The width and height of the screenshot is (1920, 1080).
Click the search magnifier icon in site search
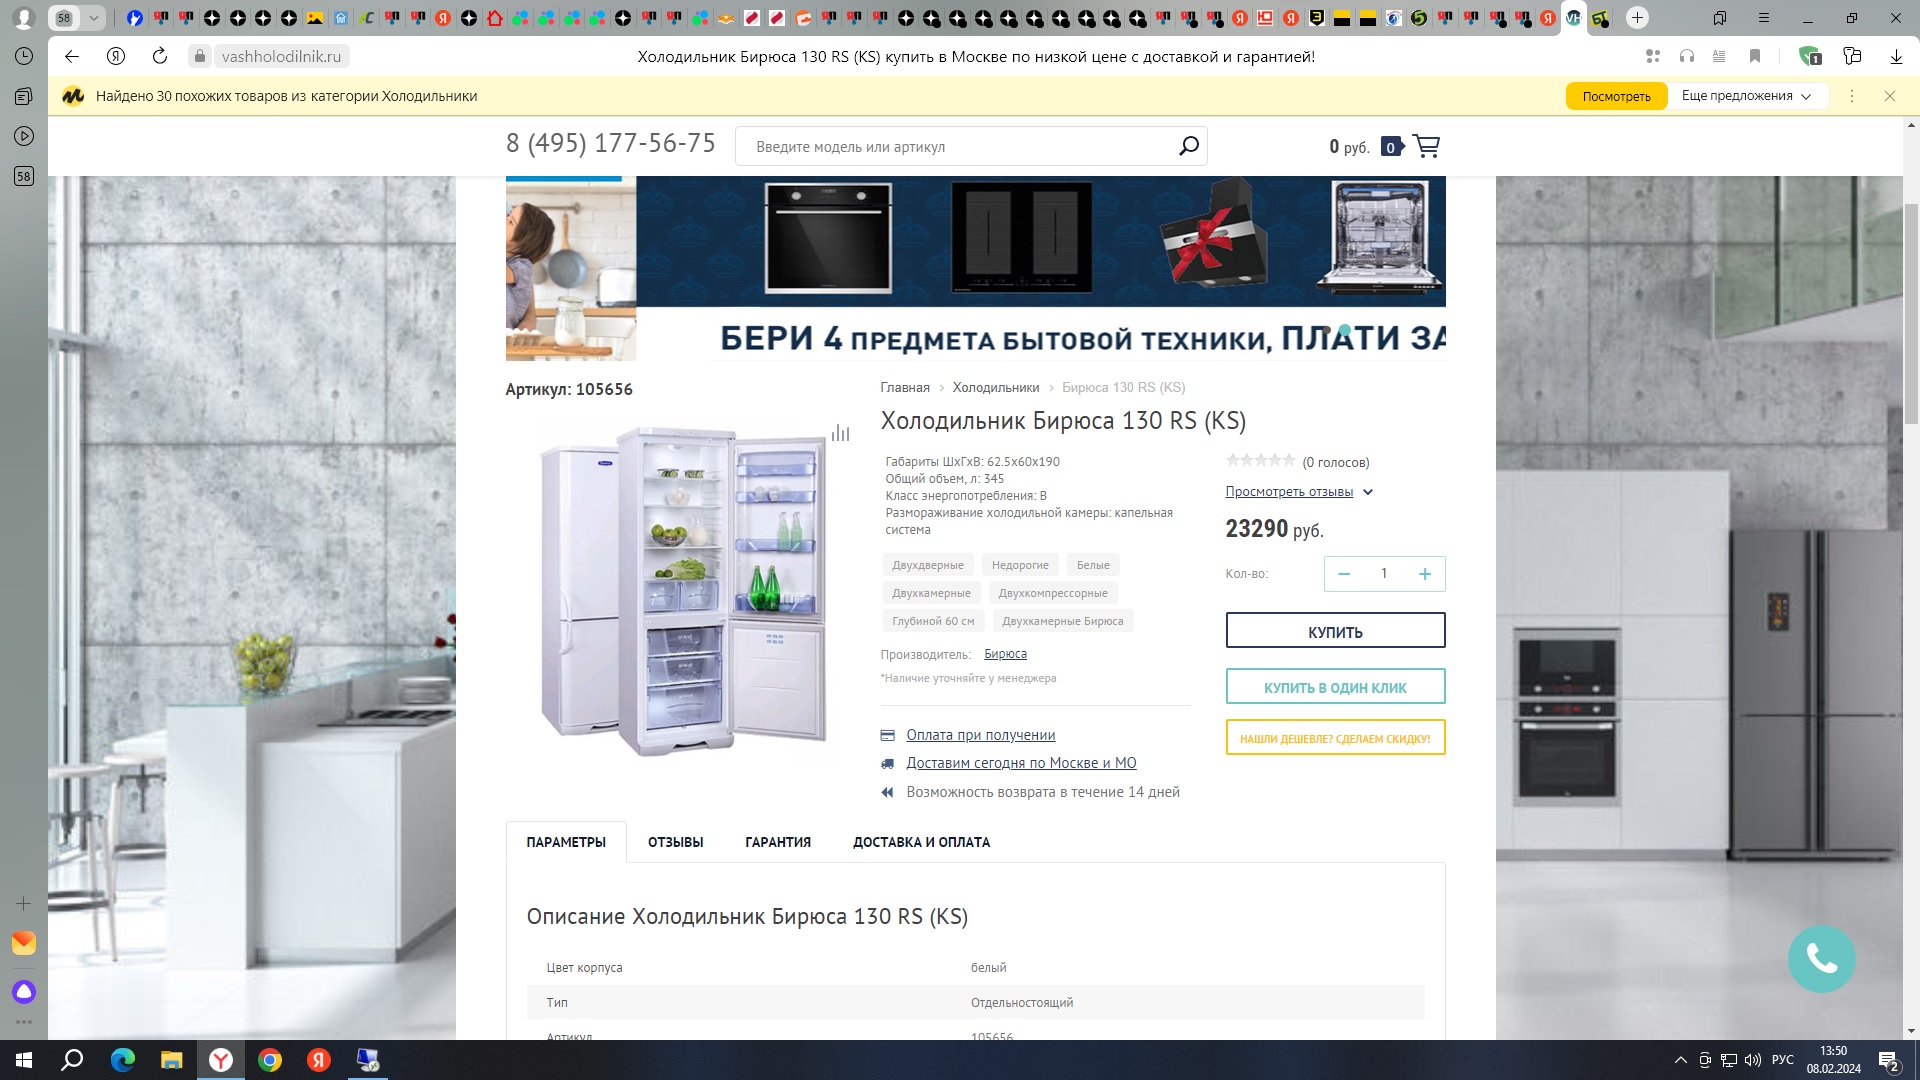1188,146
